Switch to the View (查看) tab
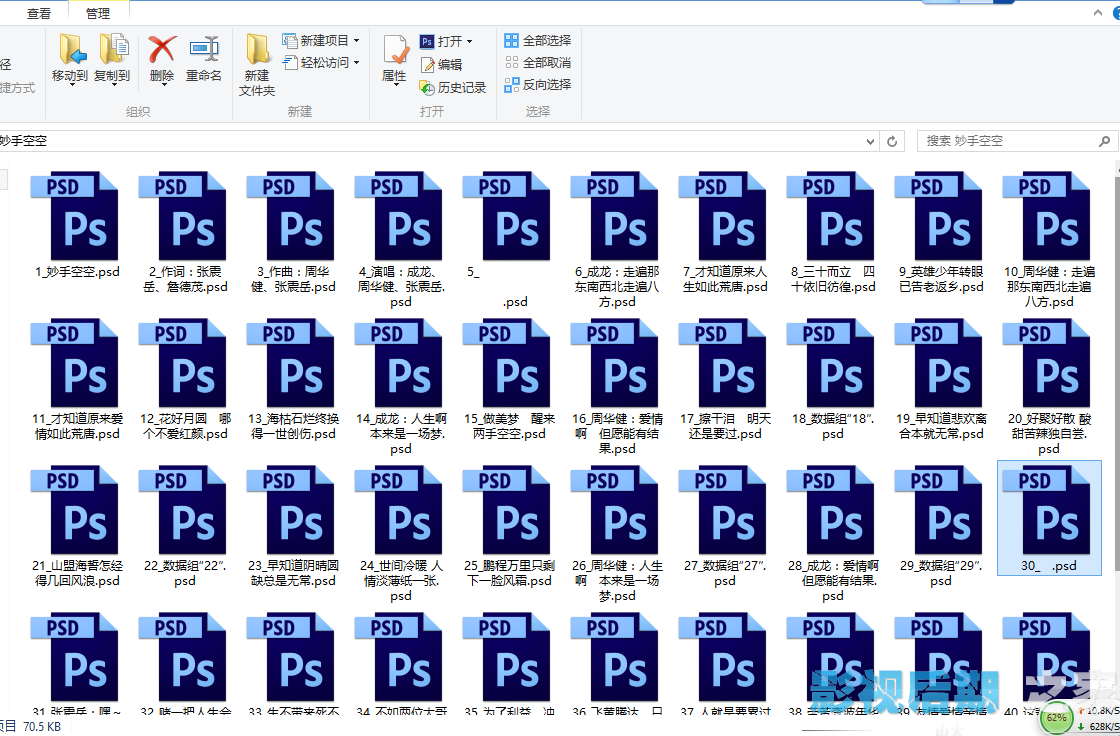Viewport: 1120px width, 736px height. click(39, 13)
